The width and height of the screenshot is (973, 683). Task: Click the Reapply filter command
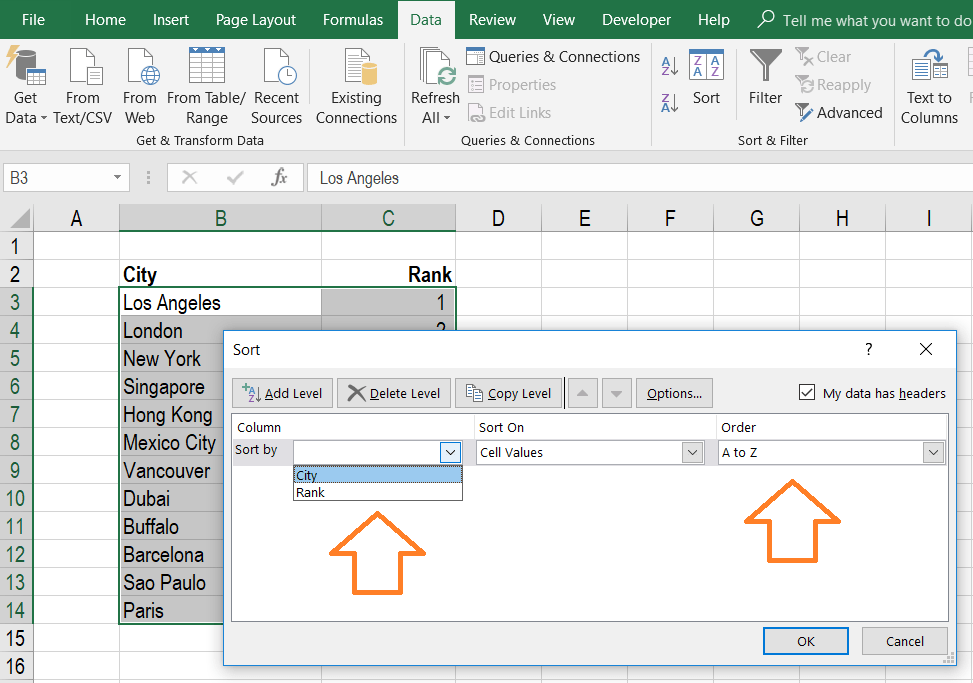coord(833,84)
